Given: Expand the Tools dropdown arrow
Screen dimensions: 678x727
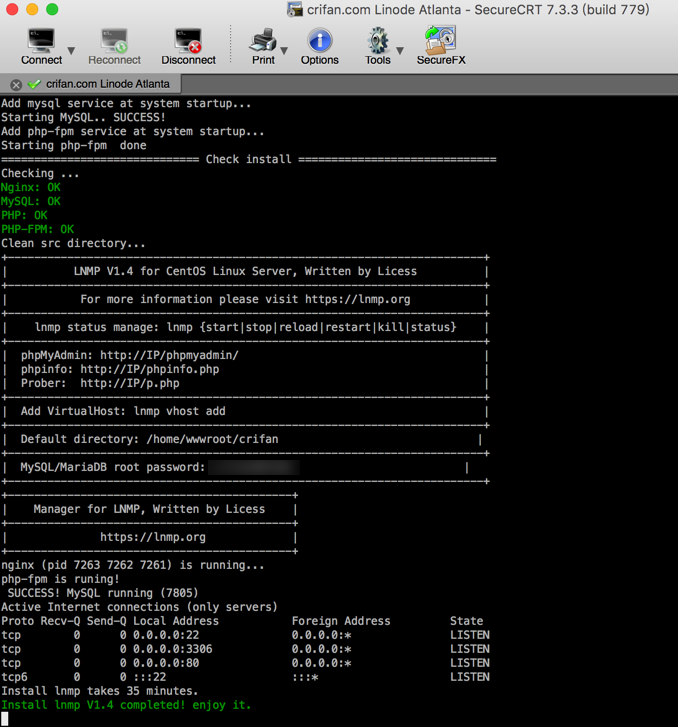Looking at the screenshot, I should [400, 50].
